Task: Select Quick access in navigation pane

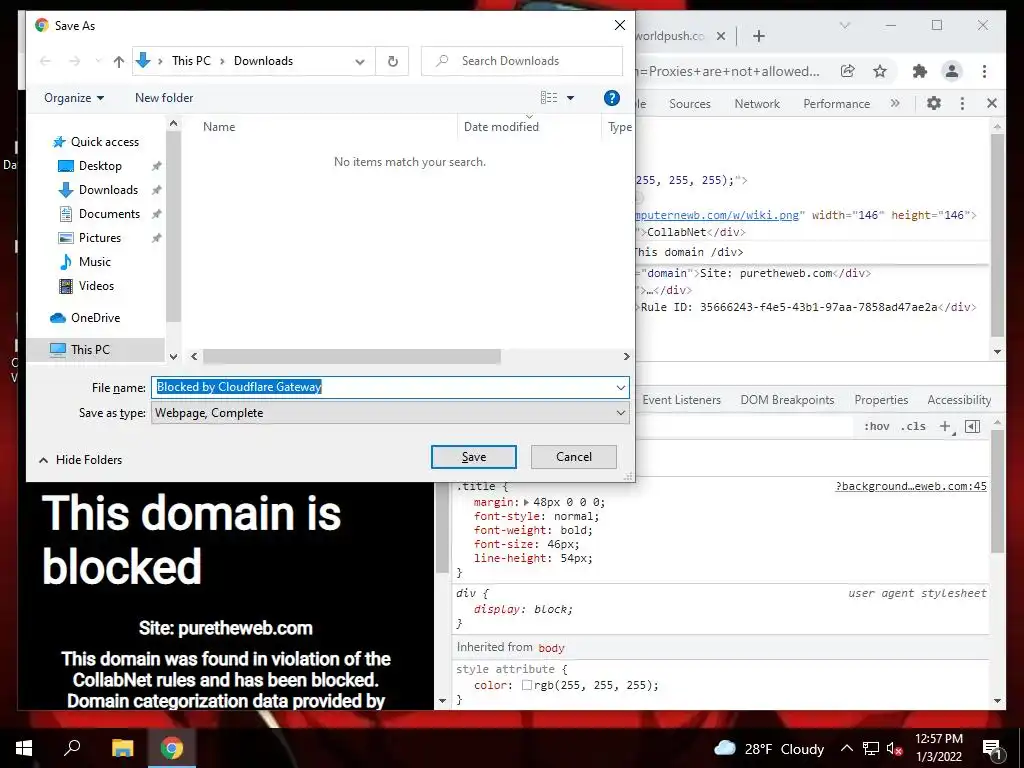Action: point(104,142)
